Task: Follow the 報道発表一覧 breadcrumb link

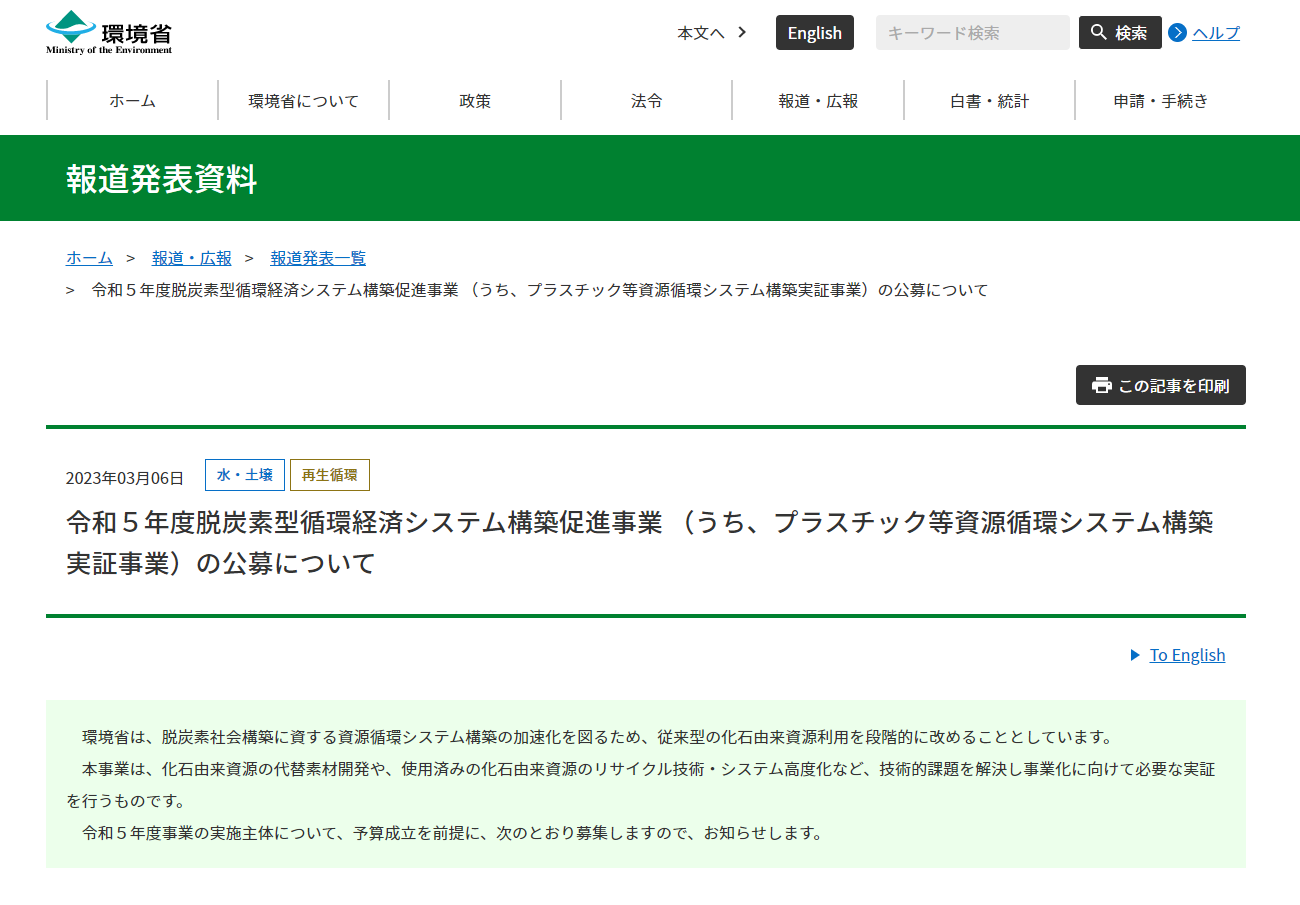Action: click(318, 258)
